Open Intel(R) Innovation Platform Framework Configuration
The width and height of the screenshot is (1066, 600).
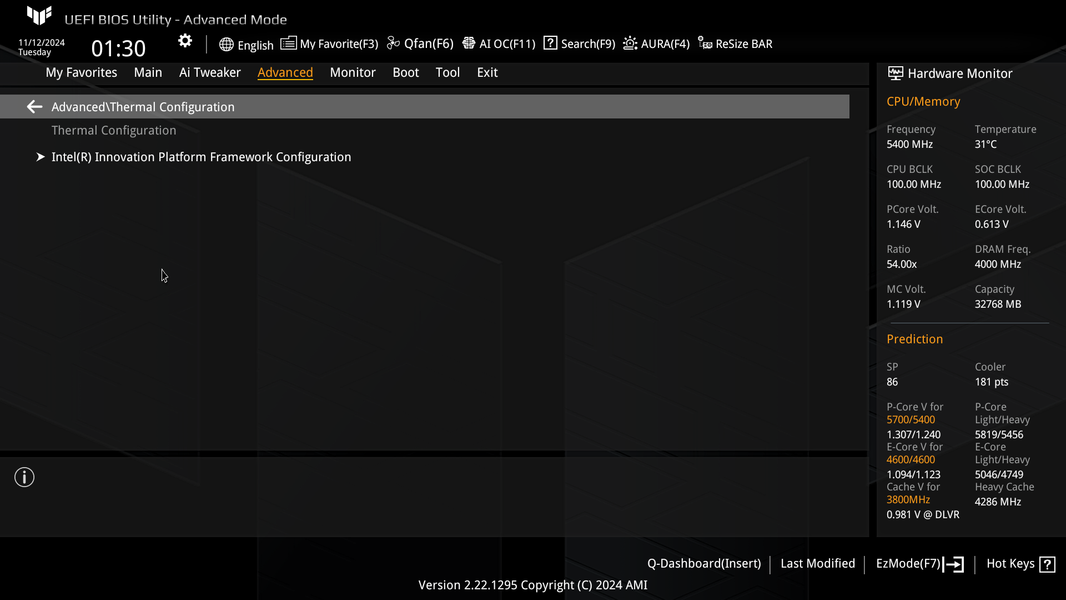point(201,157)
